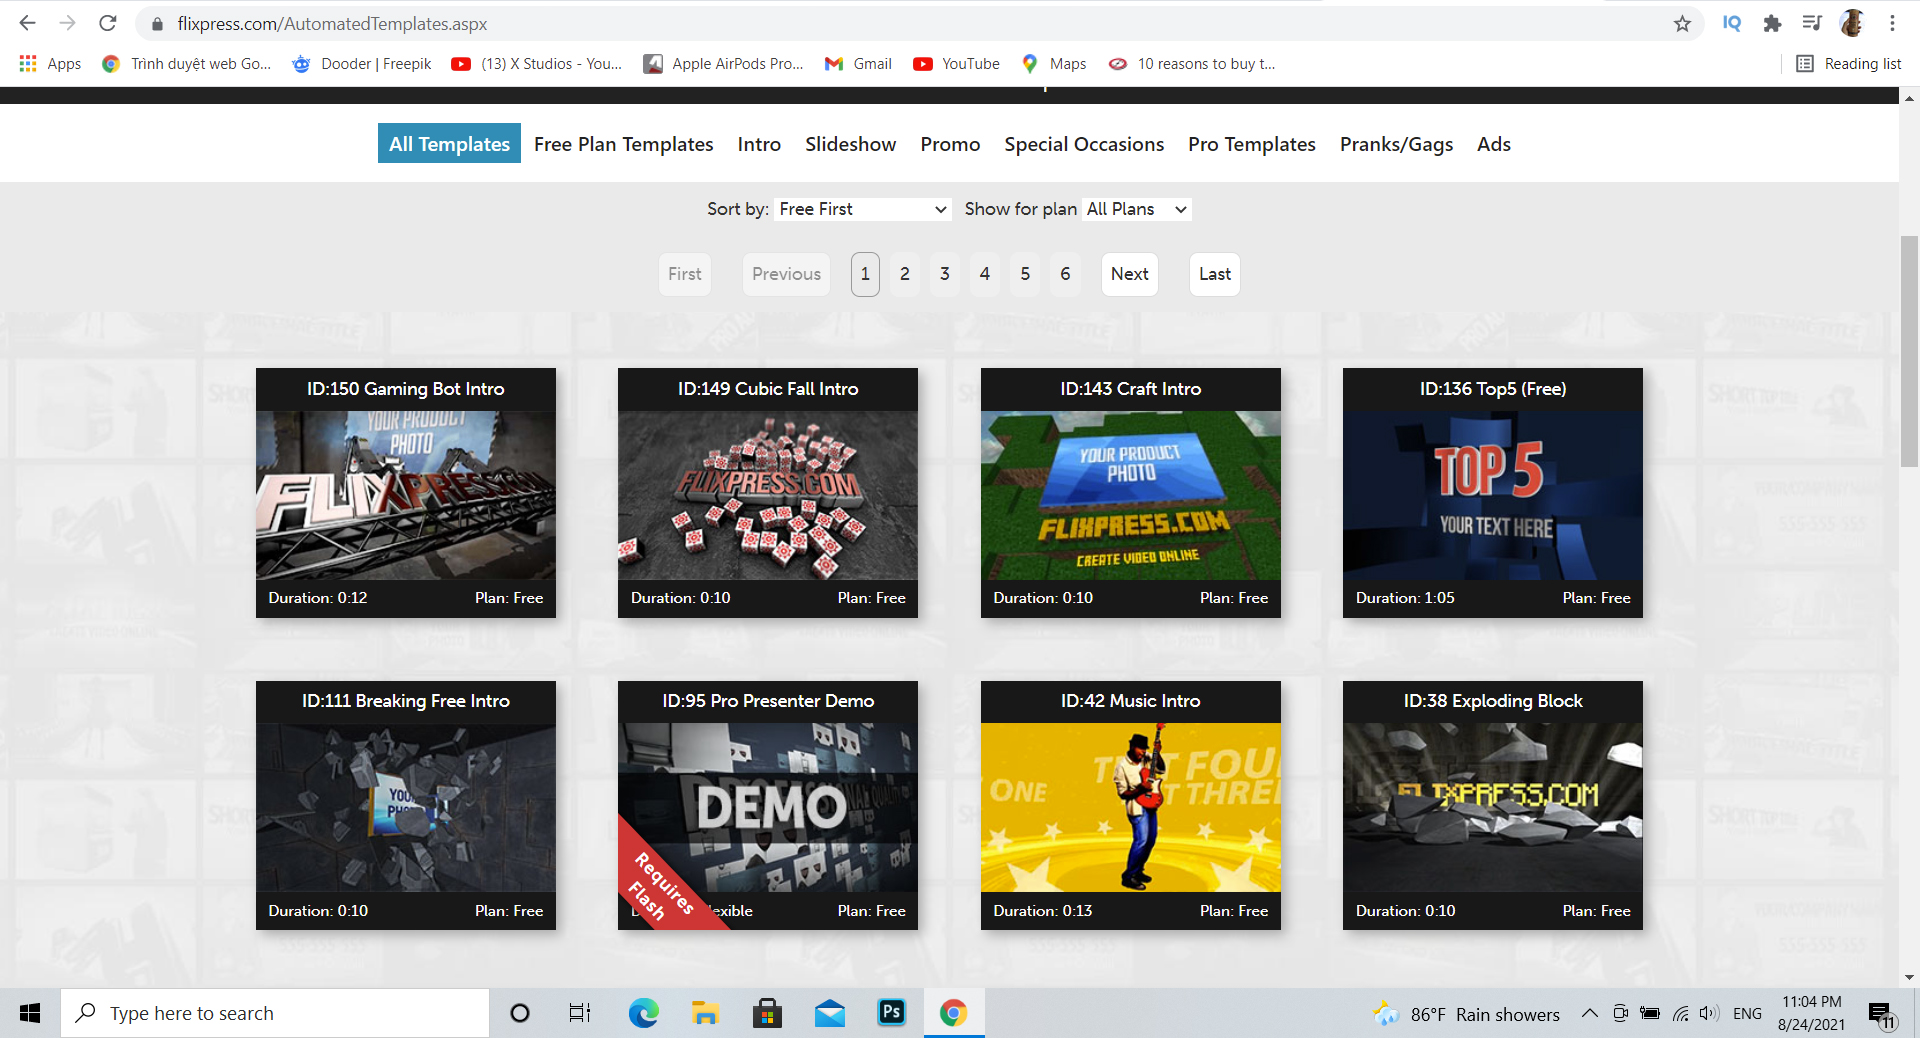Click the Windows search box
The height and width of the screenshot is (1038, 1920).
coord(275,1013)
